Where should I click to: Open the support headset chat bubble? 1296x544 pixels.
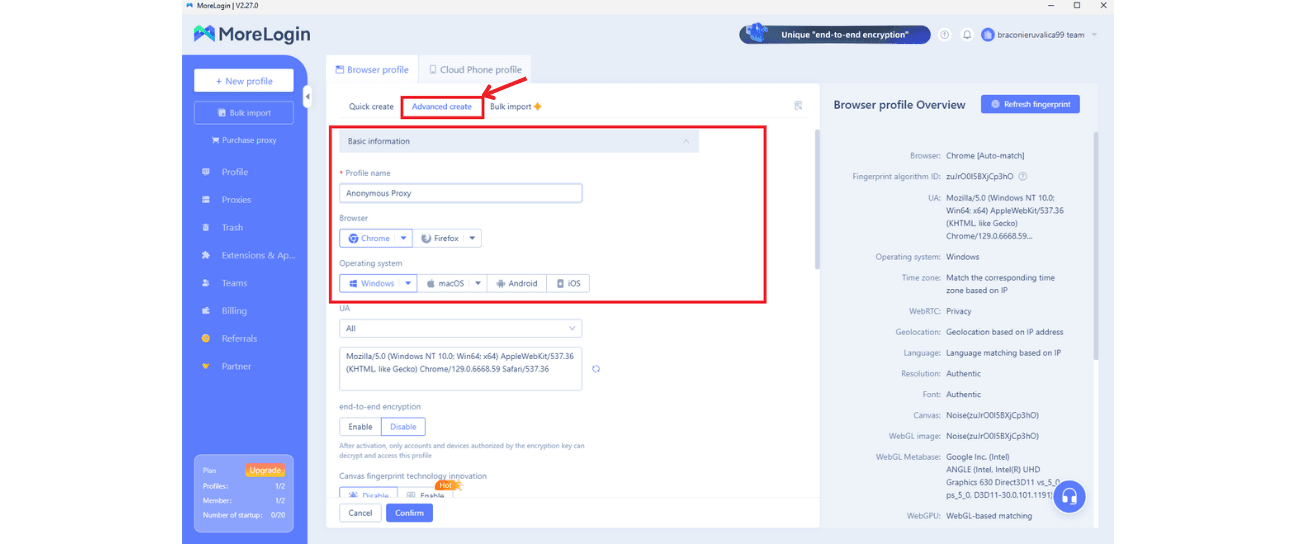click(x=1069, y=496)
